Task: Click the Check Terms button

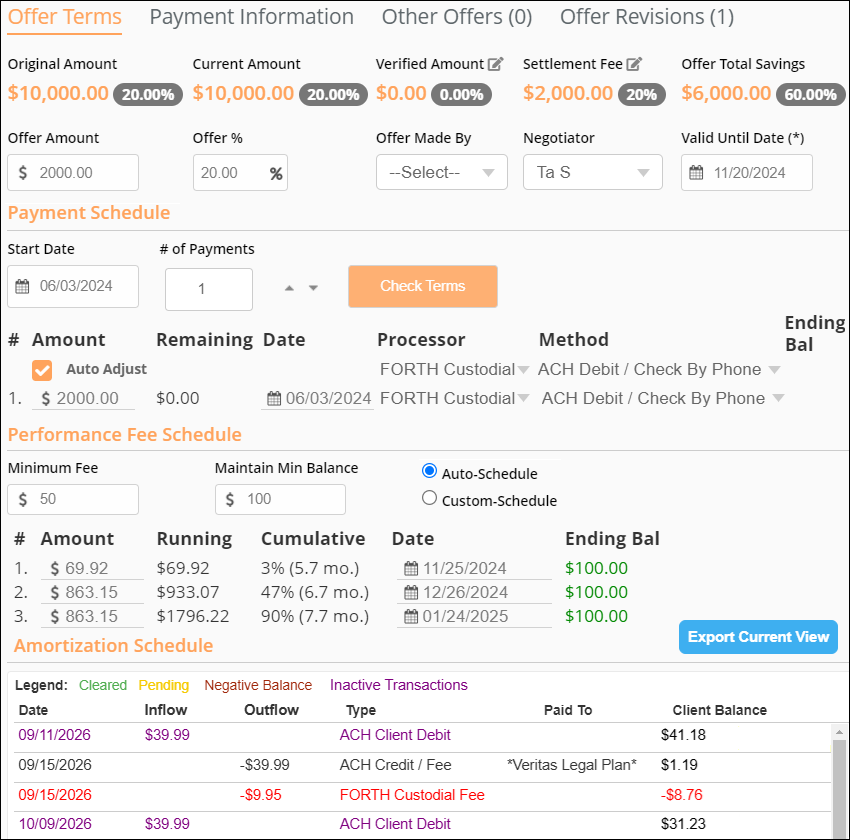Action: [x=423, y=286]
